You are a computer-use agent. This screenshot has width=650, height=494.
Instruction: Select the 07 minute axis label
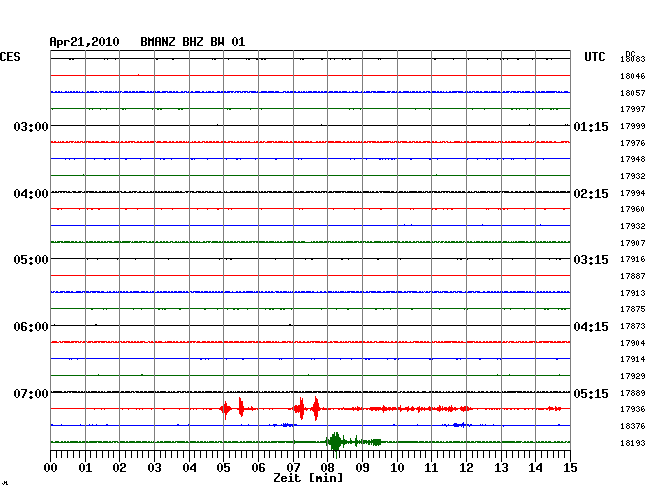293,468
